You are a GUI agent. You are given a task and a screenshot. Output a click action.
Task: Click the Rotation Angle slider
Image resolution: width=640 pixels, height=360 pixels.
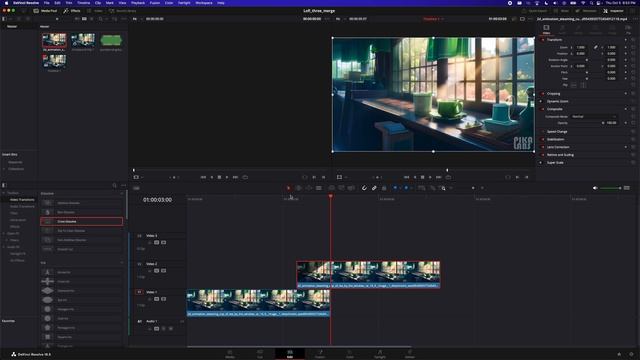[x=586, y=60]
